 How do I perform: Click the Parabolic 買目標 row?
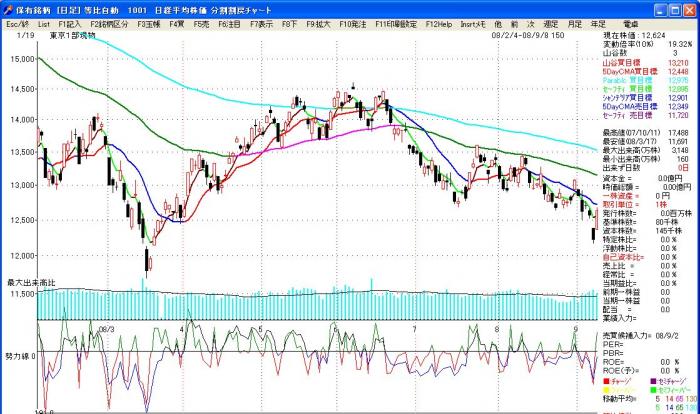tap(646, 80)
